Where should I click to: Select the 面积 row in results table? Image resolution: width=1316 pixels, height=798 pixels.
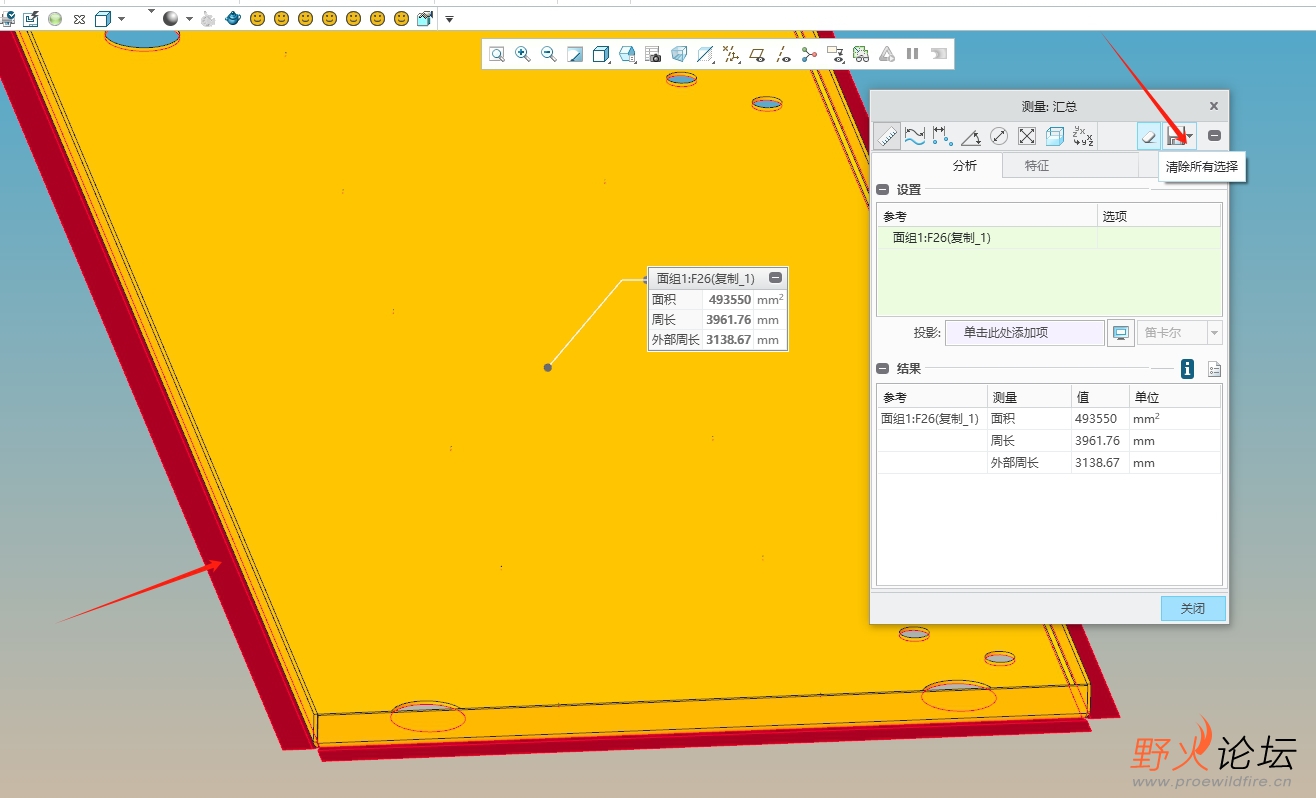click(1049, 419)
